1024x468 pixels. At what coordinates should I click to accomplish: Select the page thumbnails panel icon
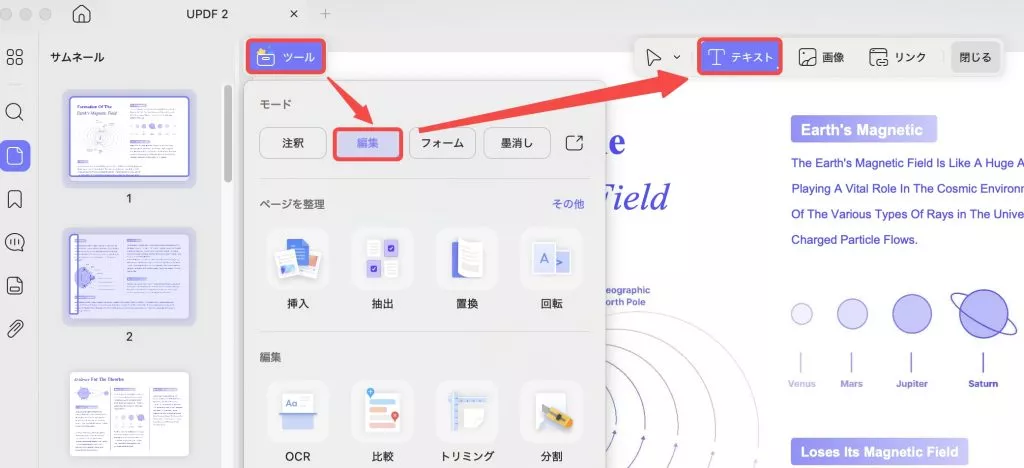pos(15,156)
